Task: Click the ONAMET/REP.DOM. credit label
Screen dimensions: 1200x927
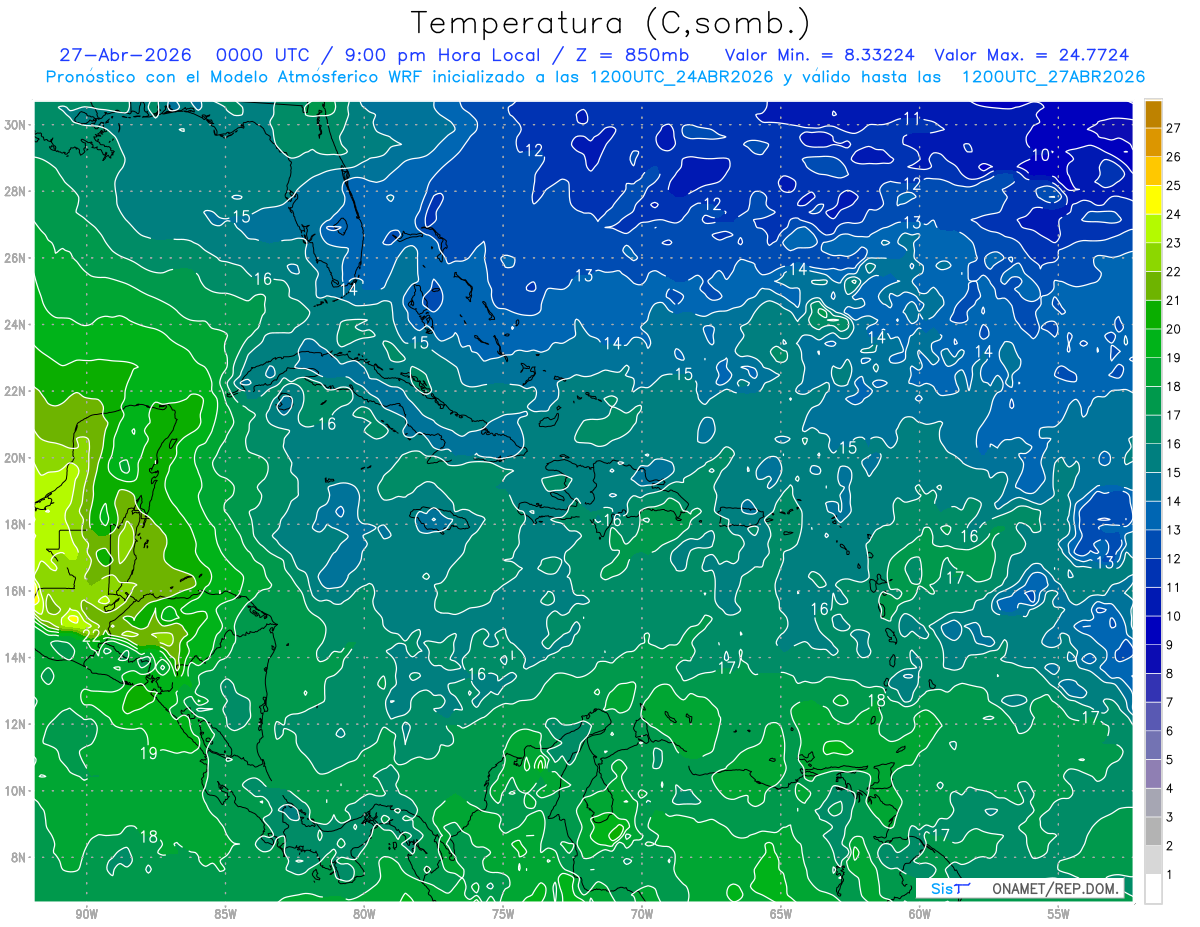Action: [x=1055, y=888]
